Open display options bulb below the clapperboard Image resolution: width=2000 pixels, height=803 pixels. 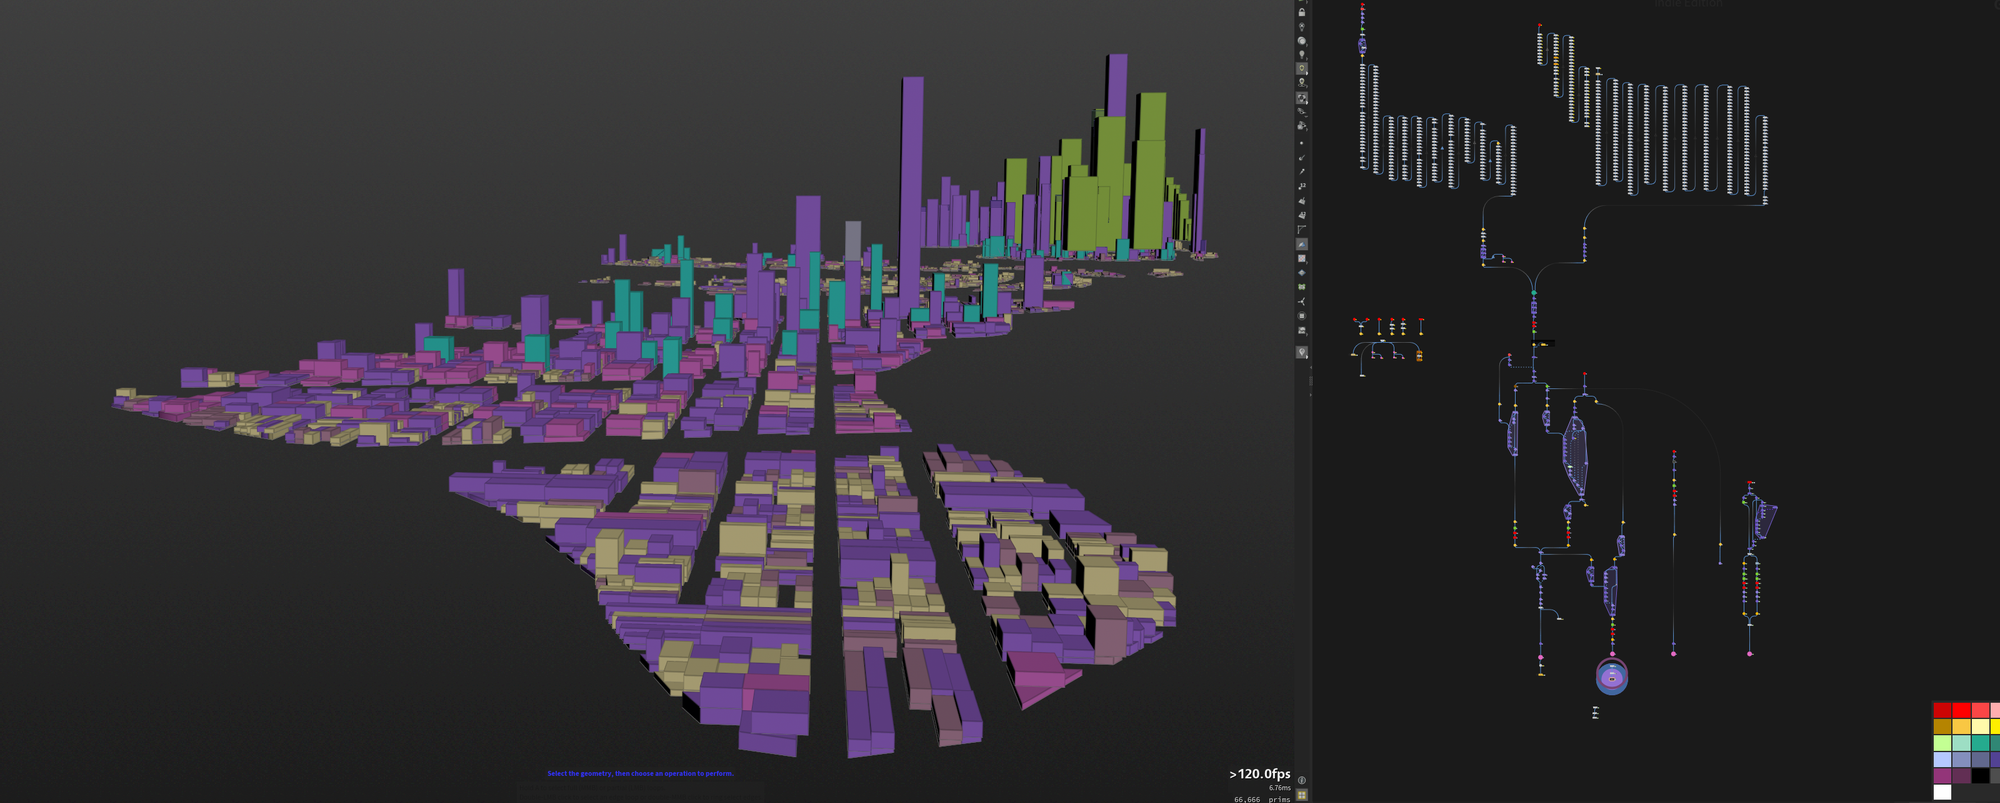(x=1302, y=352)
